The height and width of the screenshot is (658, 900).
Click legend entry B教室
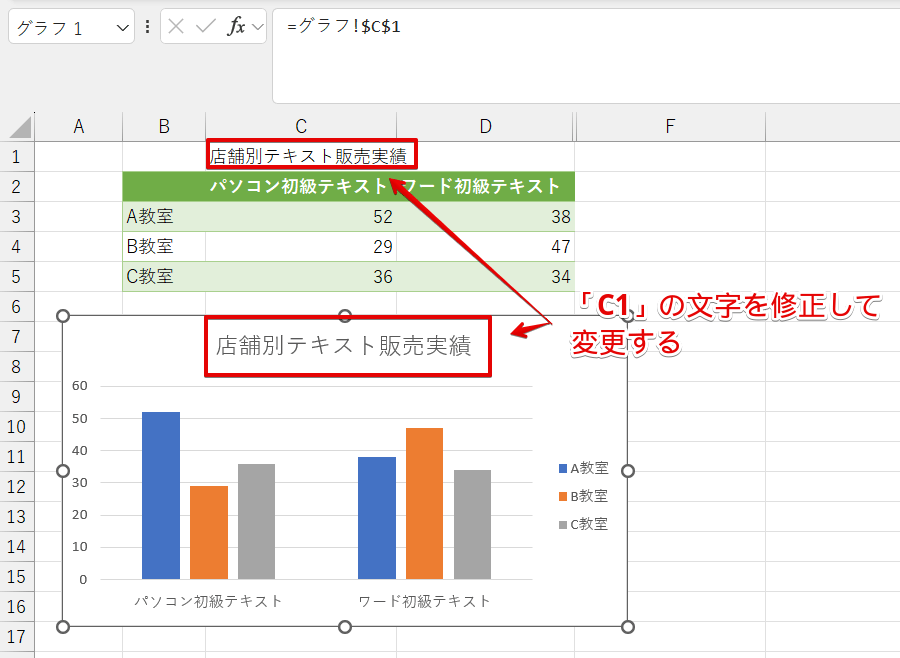(x=584, y=496)
